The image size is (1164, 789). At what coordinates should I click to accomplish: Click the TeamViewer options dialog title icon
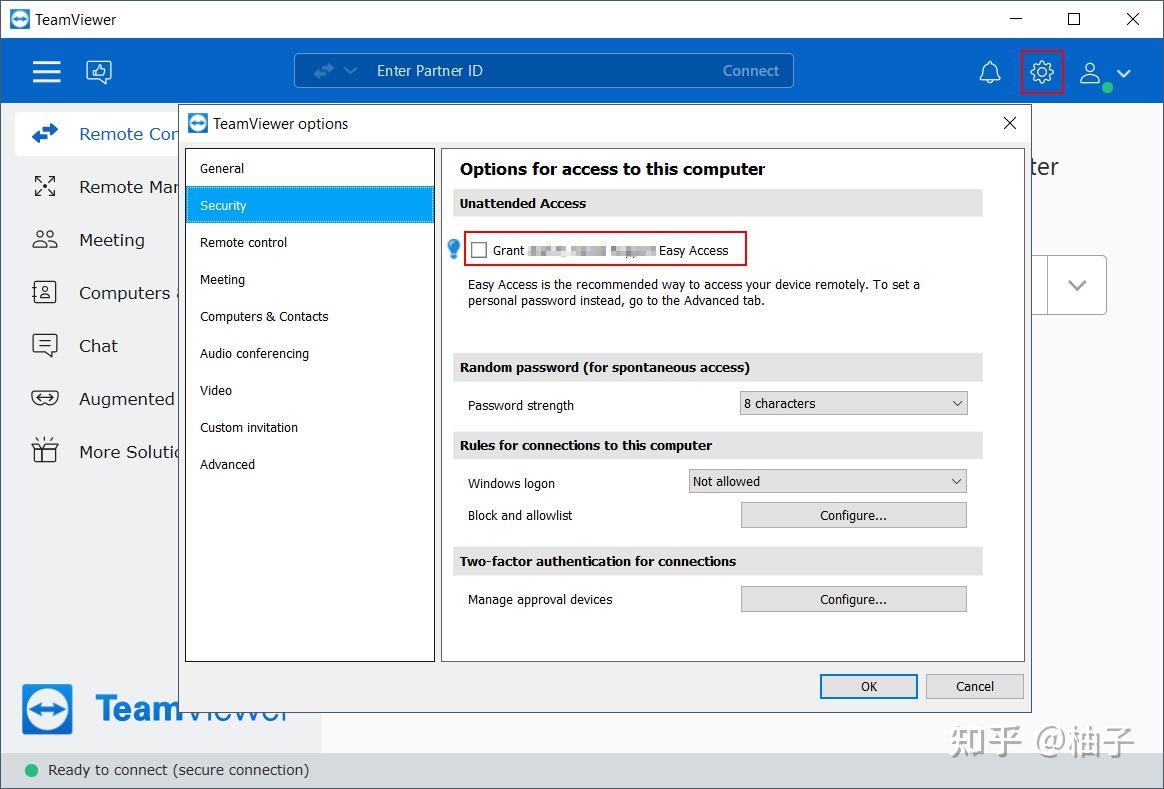click(198, 123)
